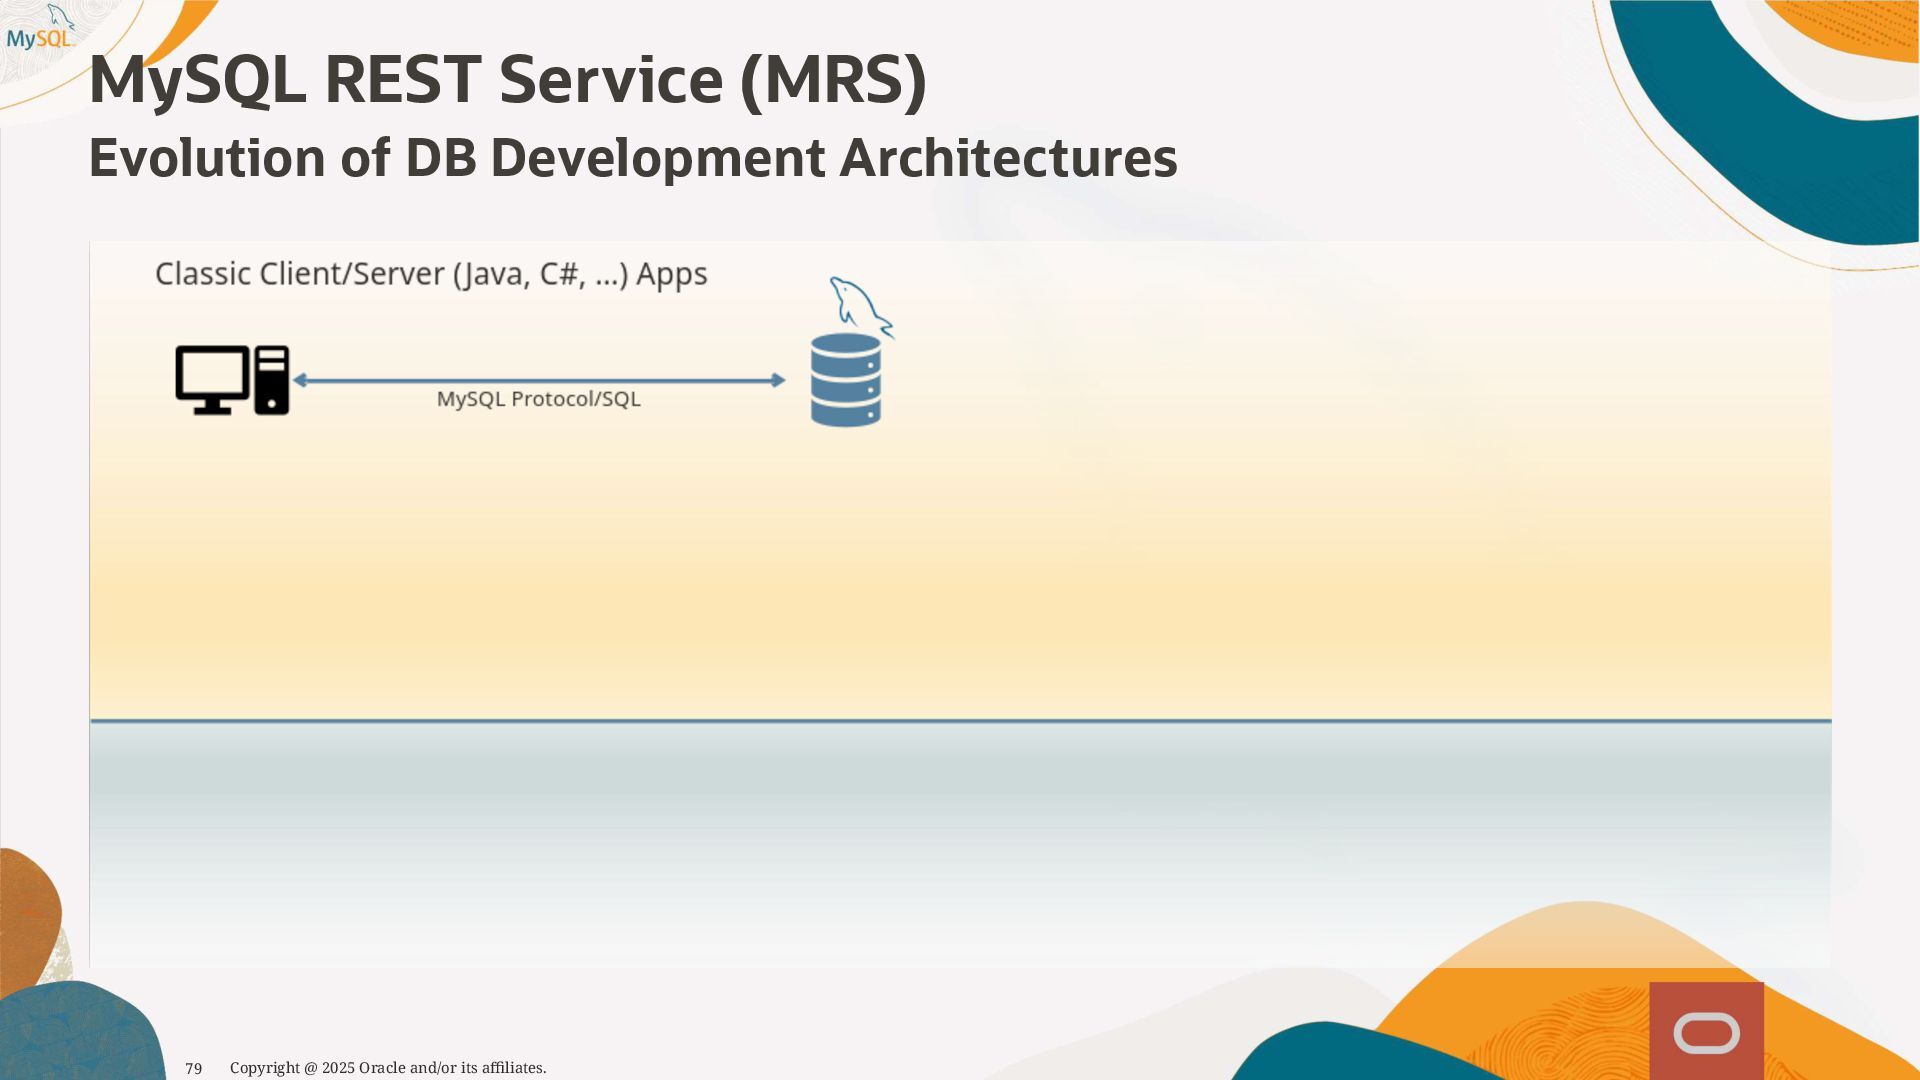Image resolution: width=1920 pixels, height=1080 pixels.
Task: Select the 'MySQL Protocol/SQL' label
Action: point(538,399)
